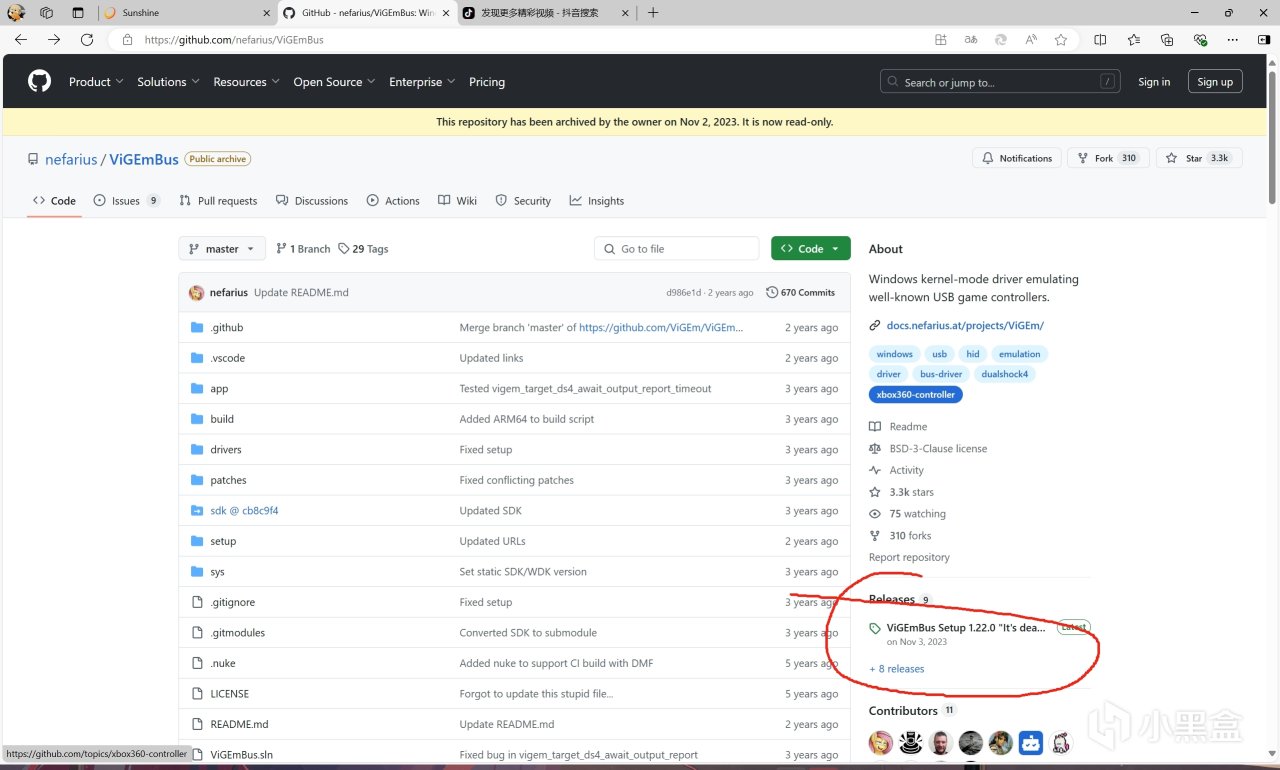The width and height of the screenshot is (1280, 770).
Task: Open new browser tab plus button
Action: 653,13
